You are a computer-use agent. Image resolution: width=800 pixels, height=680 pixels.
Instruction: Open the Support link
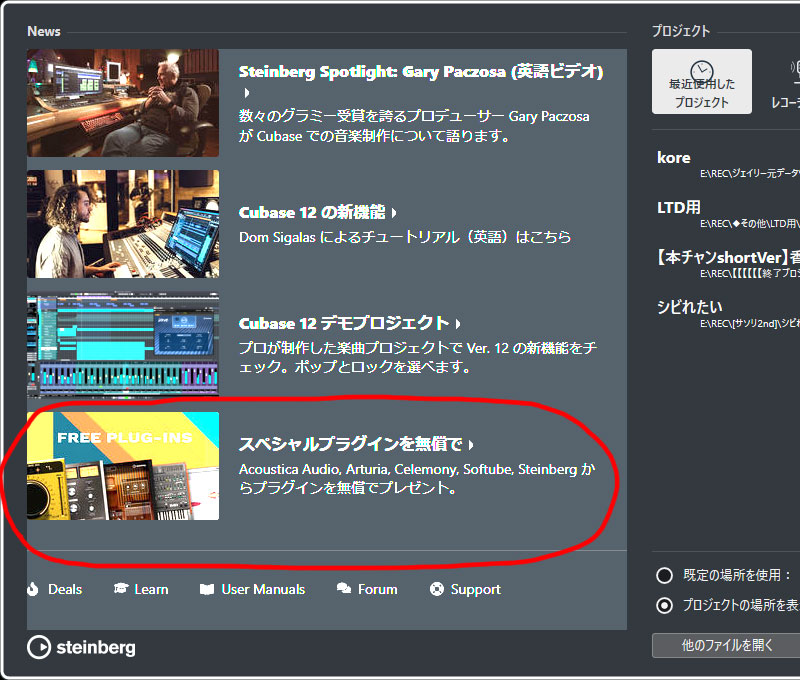pyautogui.click(x=476, y=590)
